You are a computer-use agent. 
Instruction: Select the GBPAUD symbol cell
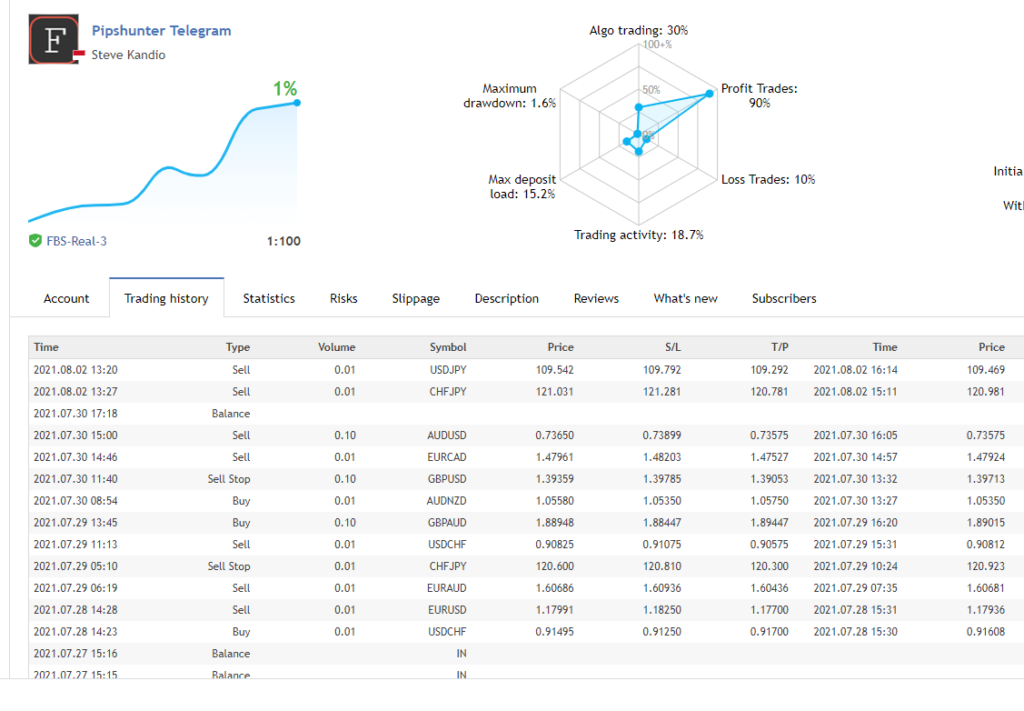pos(447,523)
